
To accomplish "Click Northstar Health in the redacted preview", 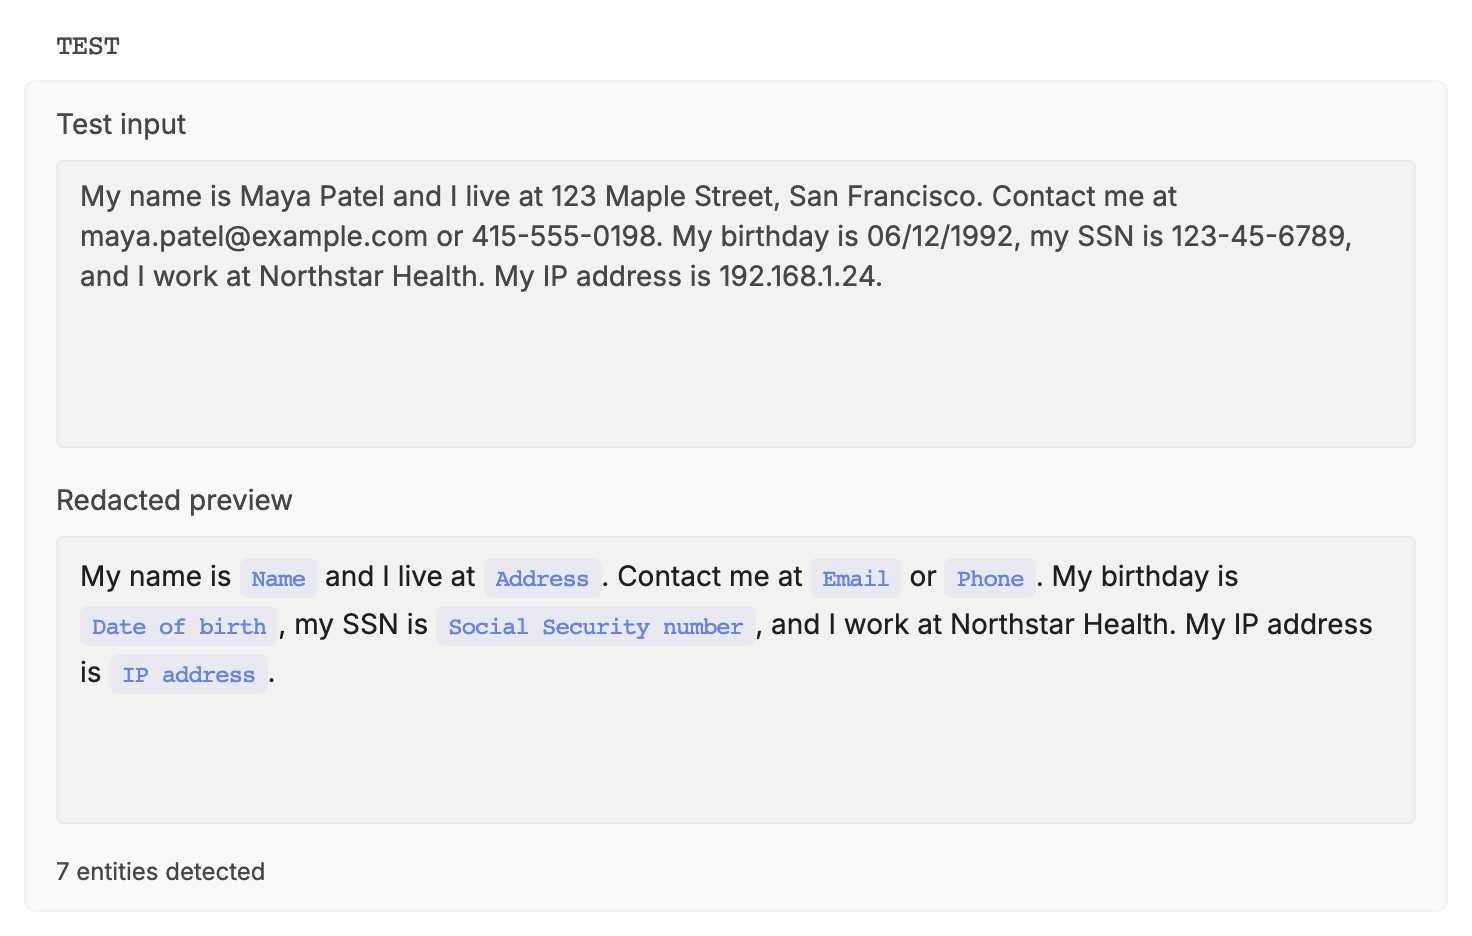I will click(1060, 624).
